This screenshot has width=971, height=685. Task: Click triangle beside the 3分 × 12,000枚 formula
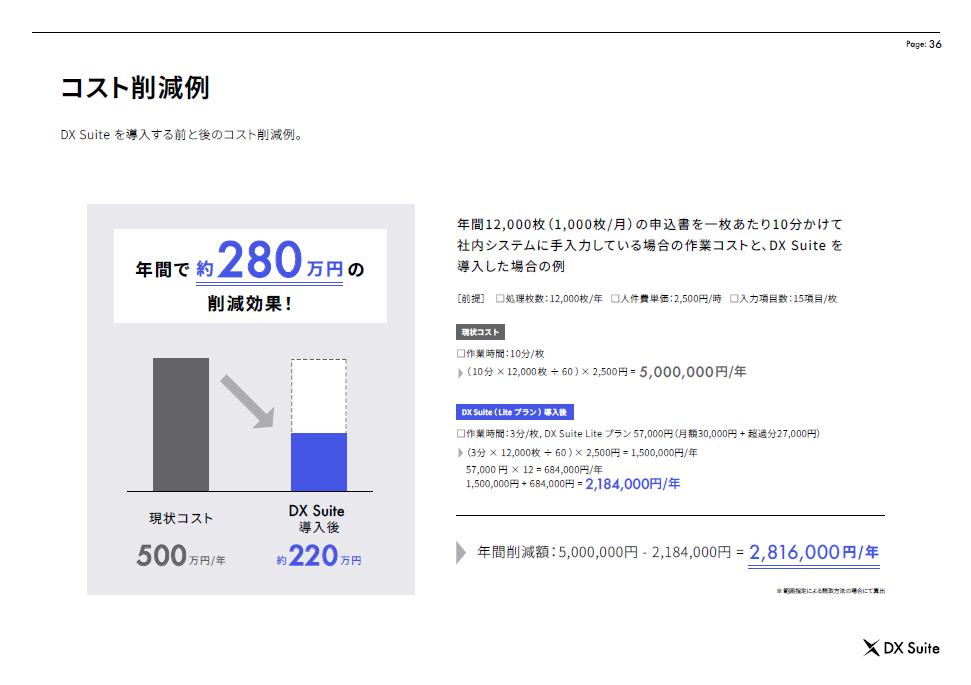460,453
